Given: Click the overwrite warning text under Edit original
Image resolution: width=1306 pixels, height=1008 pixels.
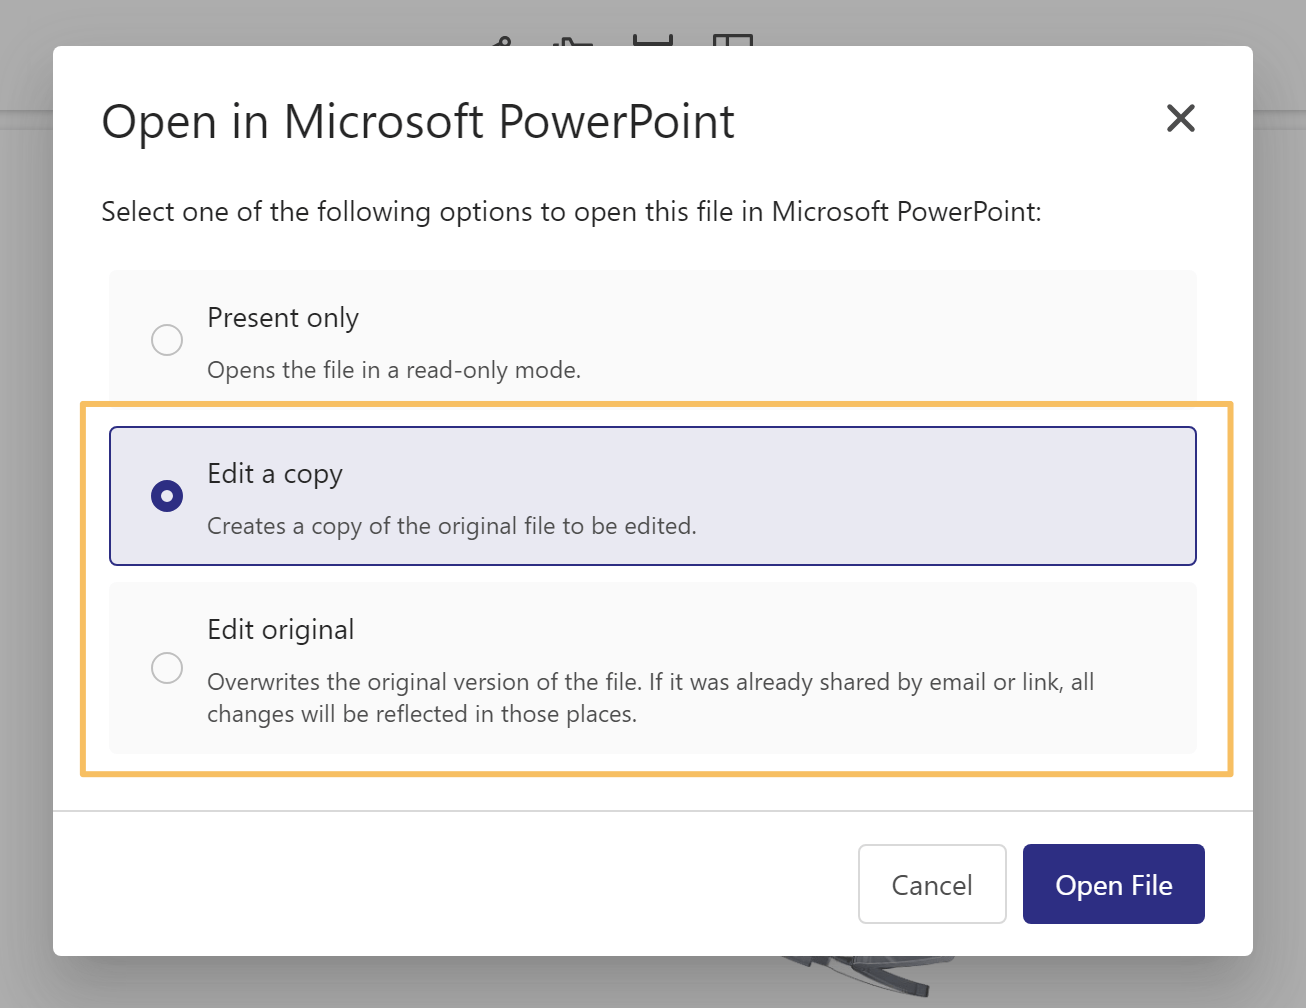Looking at the screenshot, I should (x=650, y=697).
